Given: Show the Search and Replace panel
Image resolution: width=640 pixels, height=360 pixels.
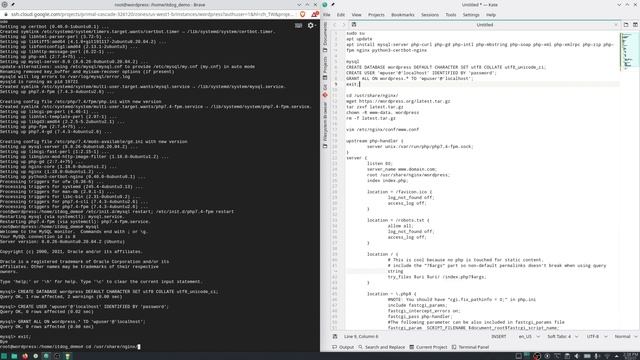Looking at the screenshot, I should 381,347.
